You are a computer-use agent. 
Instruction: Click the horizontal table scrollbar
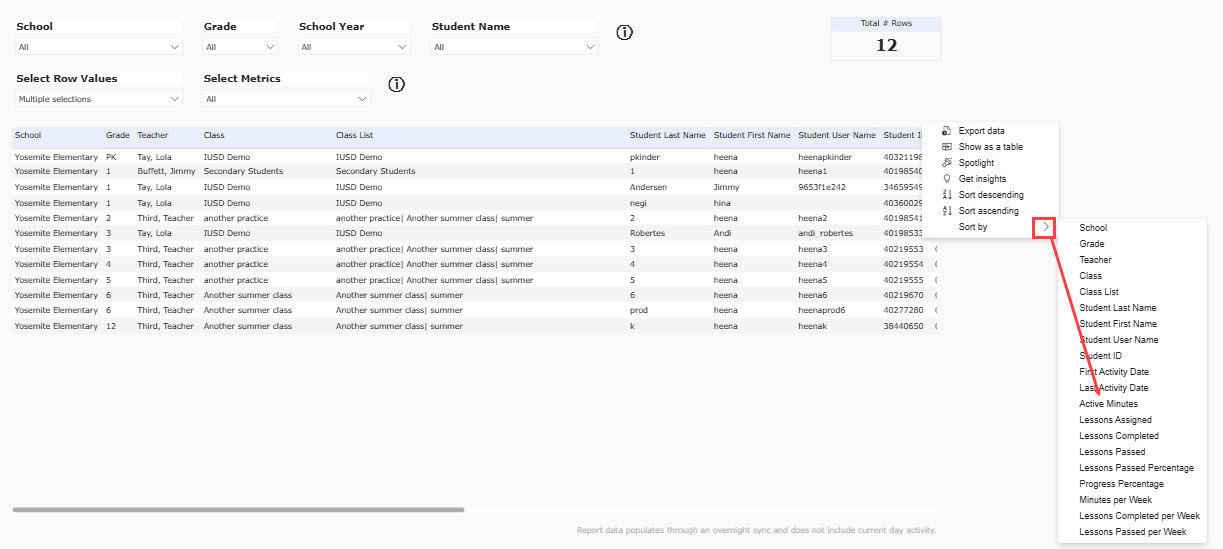click(x=238, y=510)
